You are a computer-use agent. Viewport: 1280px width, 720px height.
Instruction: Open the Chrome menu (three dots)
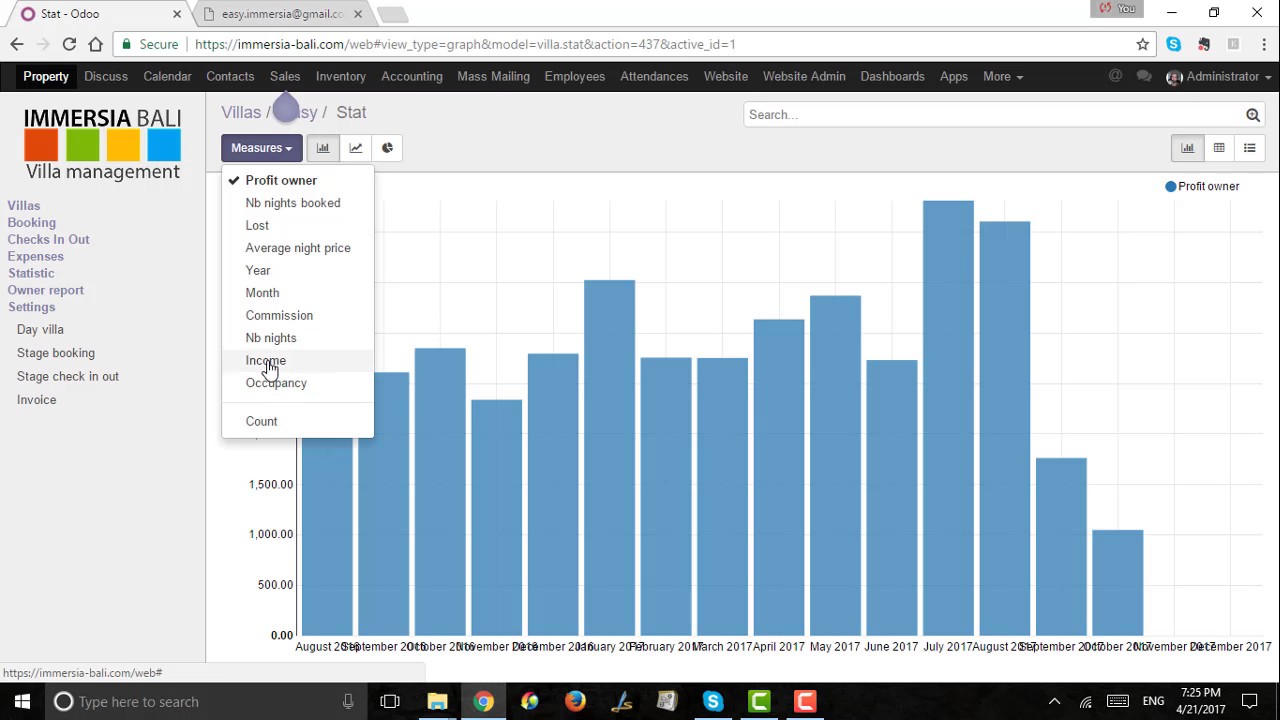tap(1264, 44)
